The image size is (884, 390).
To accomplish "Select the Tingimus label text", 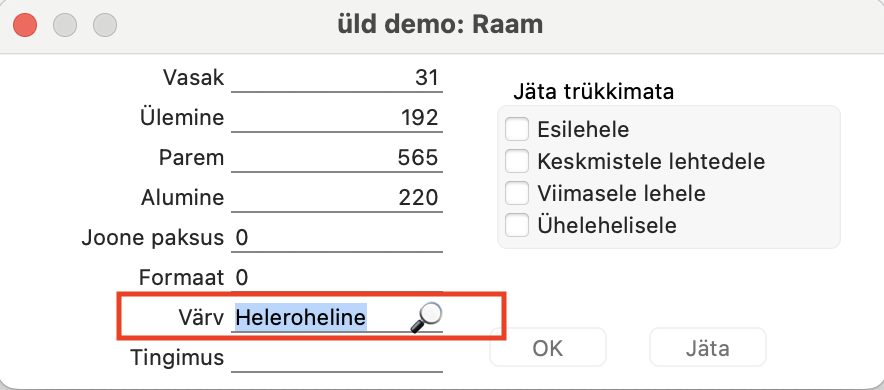I will (177, 357).
